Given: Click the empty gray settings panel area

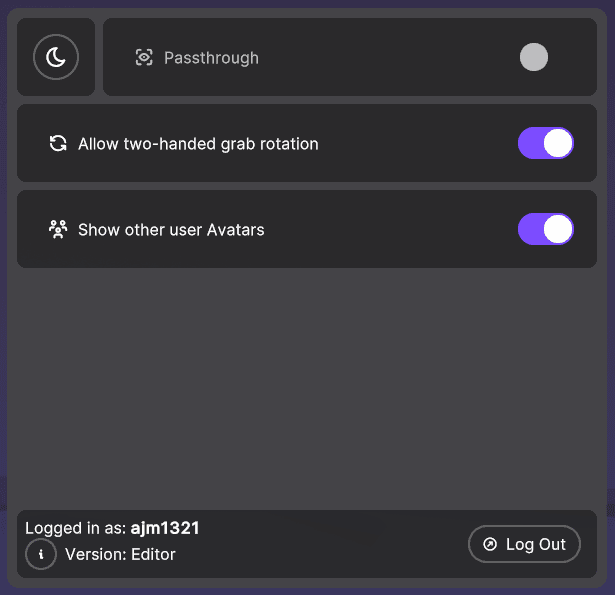Looking at the screenshot, I should [307, 390].
